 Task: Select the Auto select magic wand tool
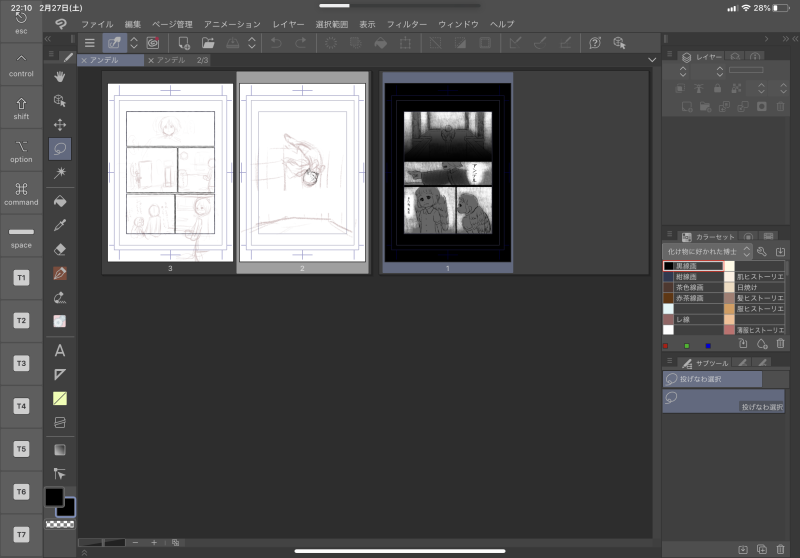(x=60, y=173)
